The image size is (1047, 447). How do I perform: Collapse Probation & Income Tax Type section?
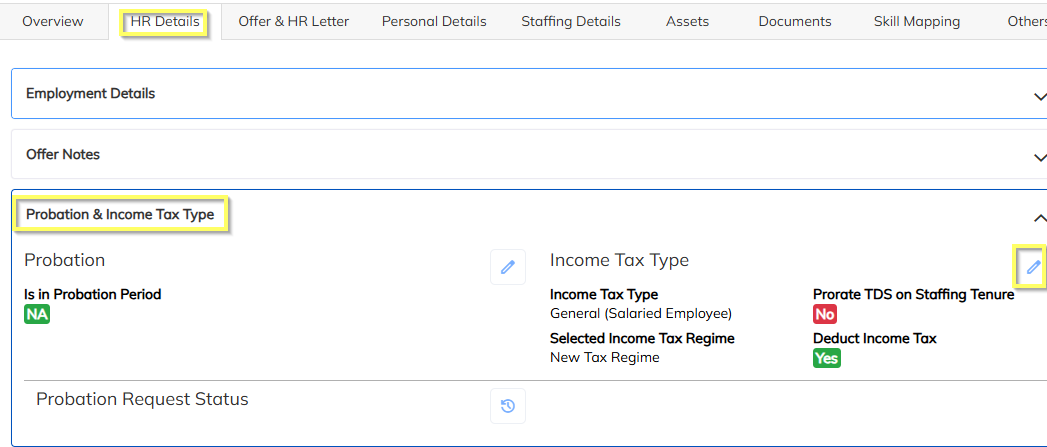pyautogui.click(x=1039, y=218)
